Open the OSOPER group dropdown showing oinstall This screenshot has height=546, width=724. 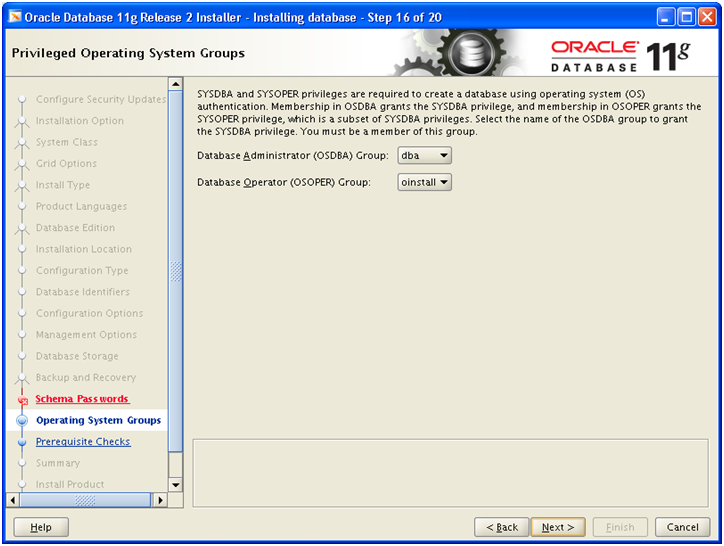point(424,182)
